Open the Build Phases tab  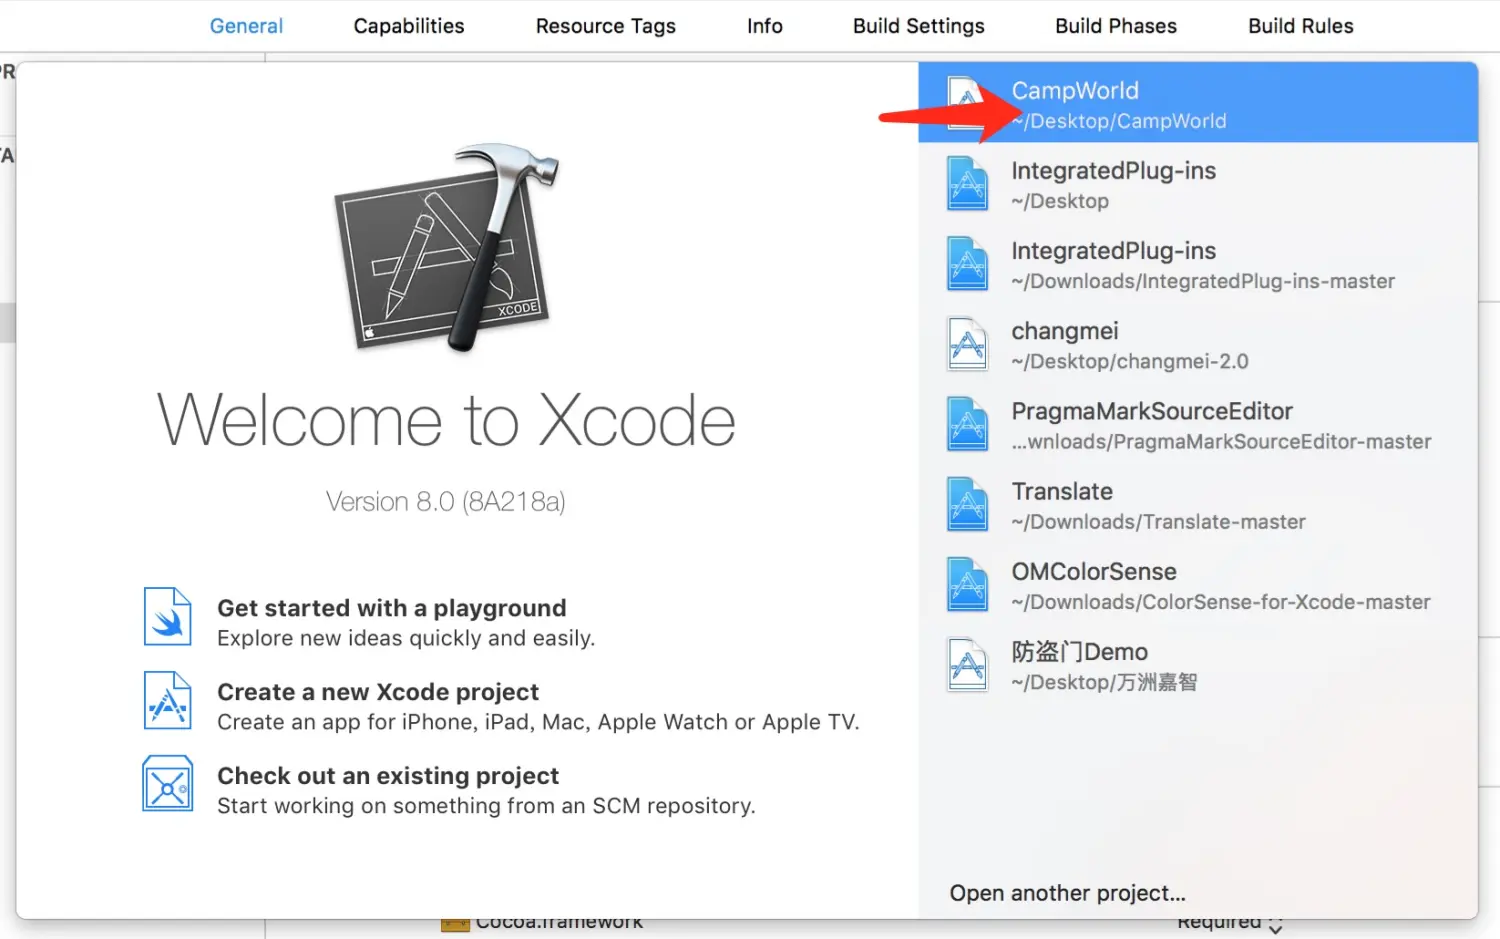click(1116, 26)
